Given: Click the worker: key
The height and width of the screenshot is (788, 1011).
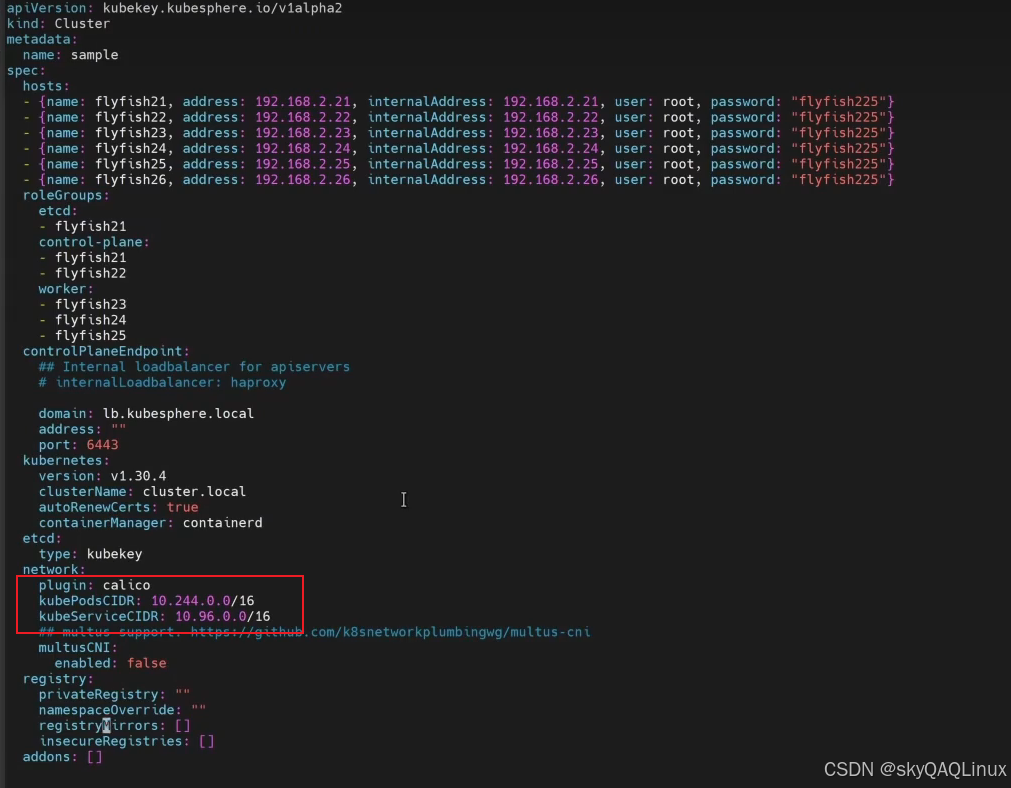Looking at the screenshot, I should coord(66,289).
